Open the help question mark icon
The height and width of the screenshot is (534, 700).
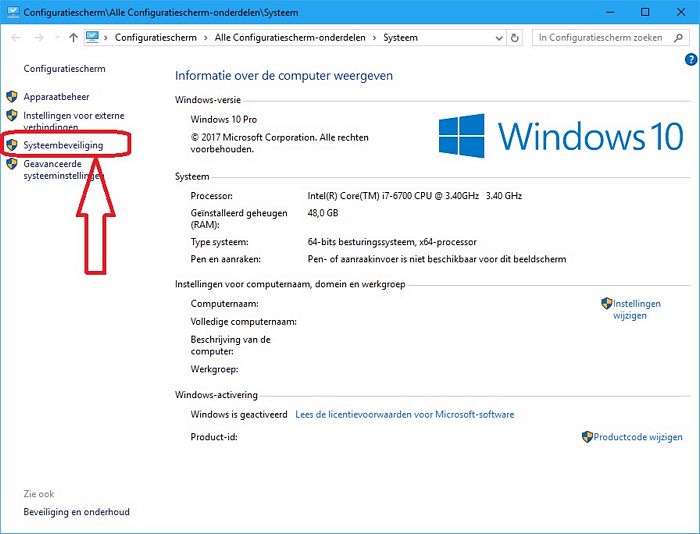(691, 59)
